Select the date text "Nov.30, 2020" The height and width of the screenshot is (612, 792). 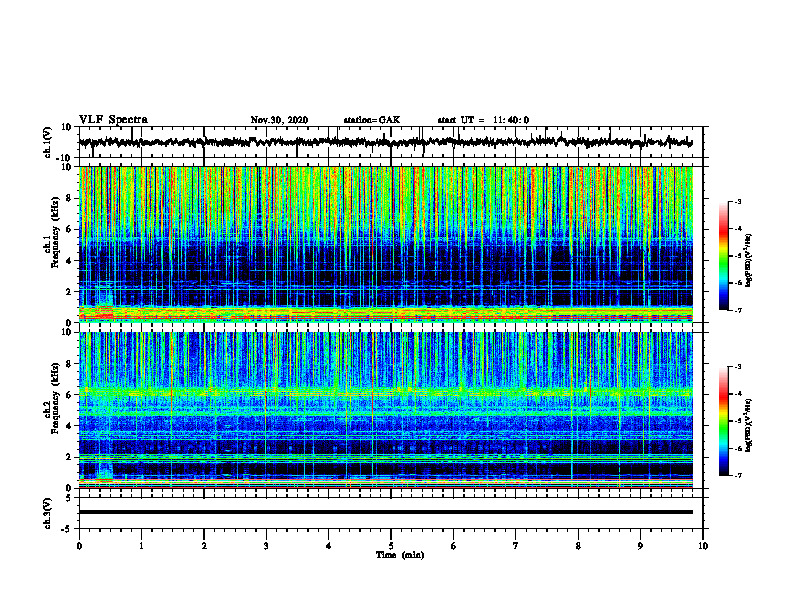tap(279, 120)
